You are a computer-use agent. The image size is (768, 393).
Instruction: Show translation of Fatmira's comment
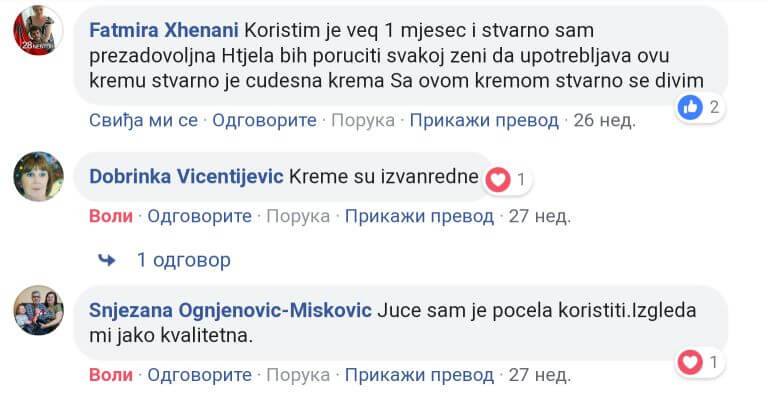click(x=484, y=120)
